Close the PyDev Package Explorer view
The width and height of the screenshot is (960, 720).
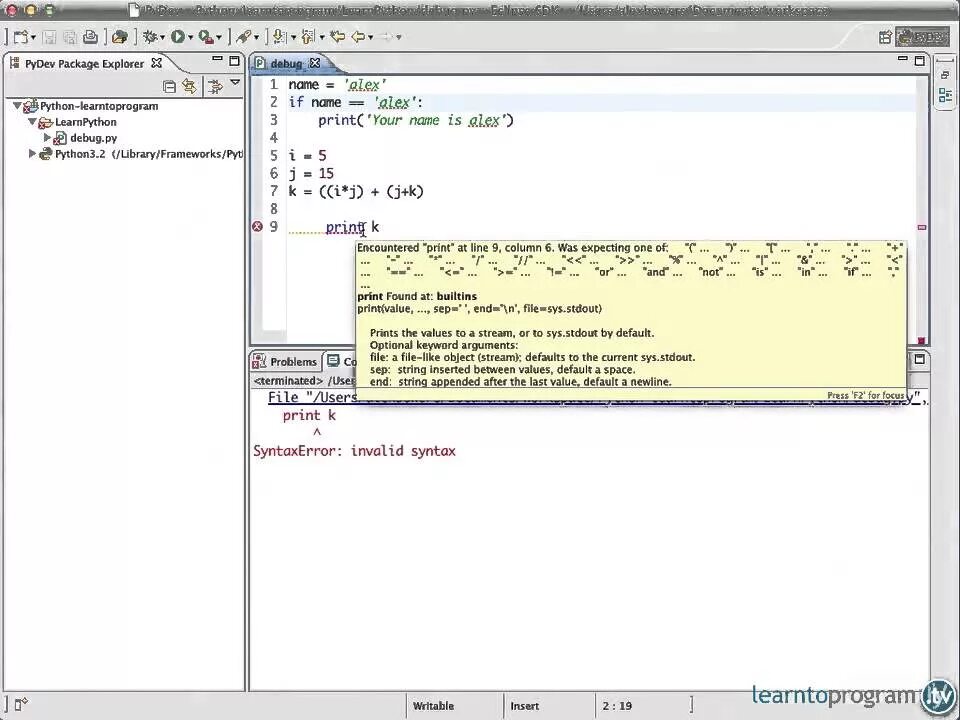pyautogui.click(x=157, y=63)
